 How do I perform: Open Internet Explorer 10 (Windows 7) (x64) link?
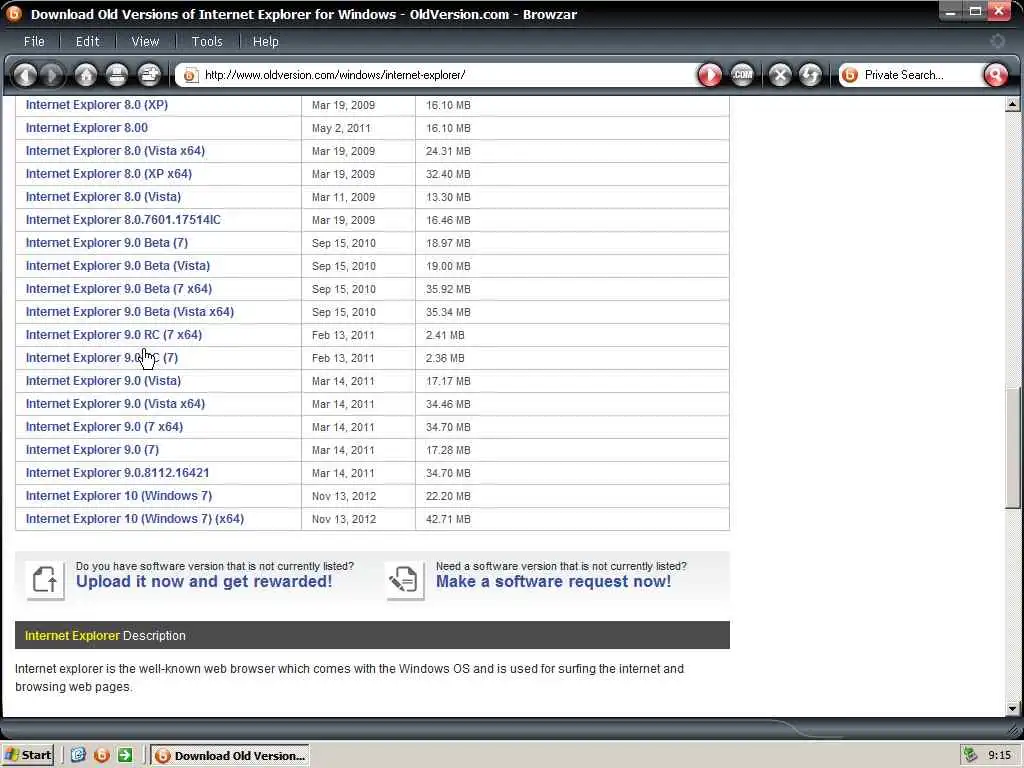tap(135, 519)
